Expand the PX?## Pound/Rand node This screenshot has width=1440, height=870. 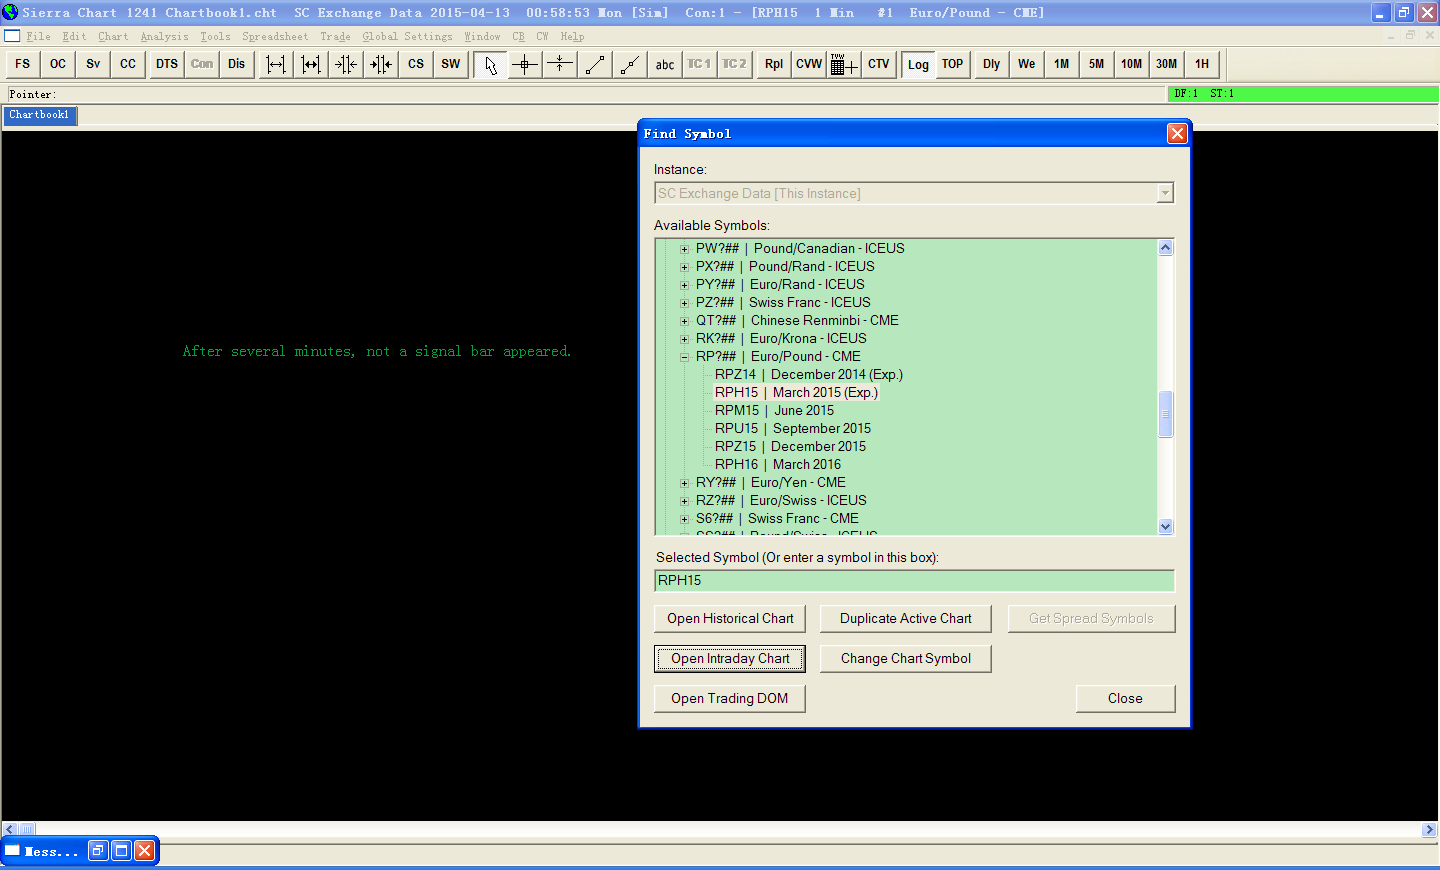[x=684, y=267]
